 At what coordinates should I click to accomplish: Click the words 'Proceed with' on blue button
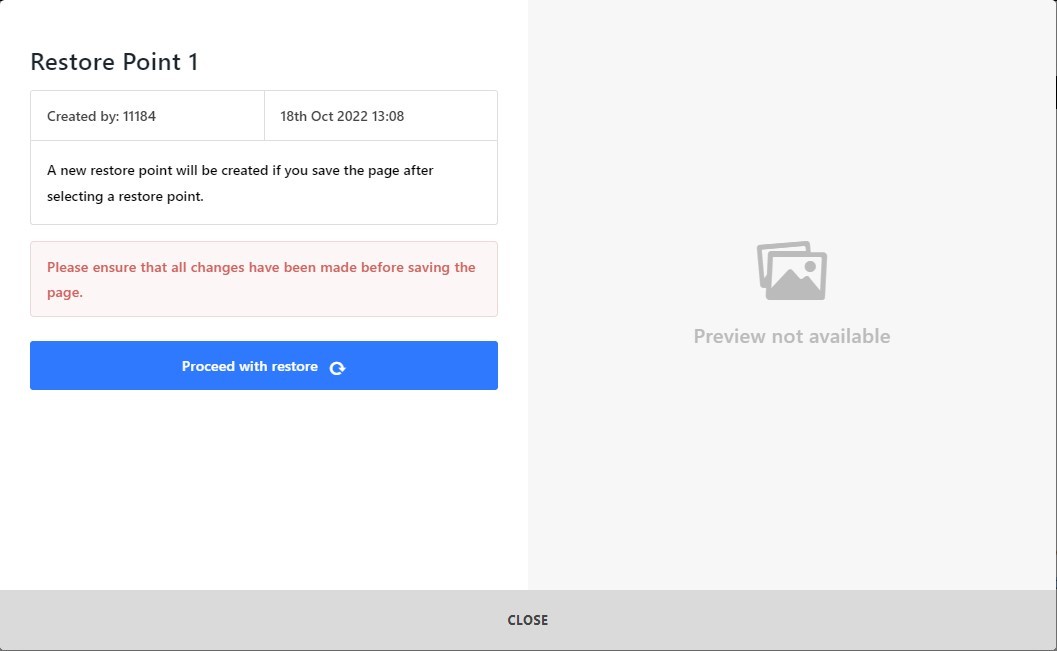pos(224,367)
